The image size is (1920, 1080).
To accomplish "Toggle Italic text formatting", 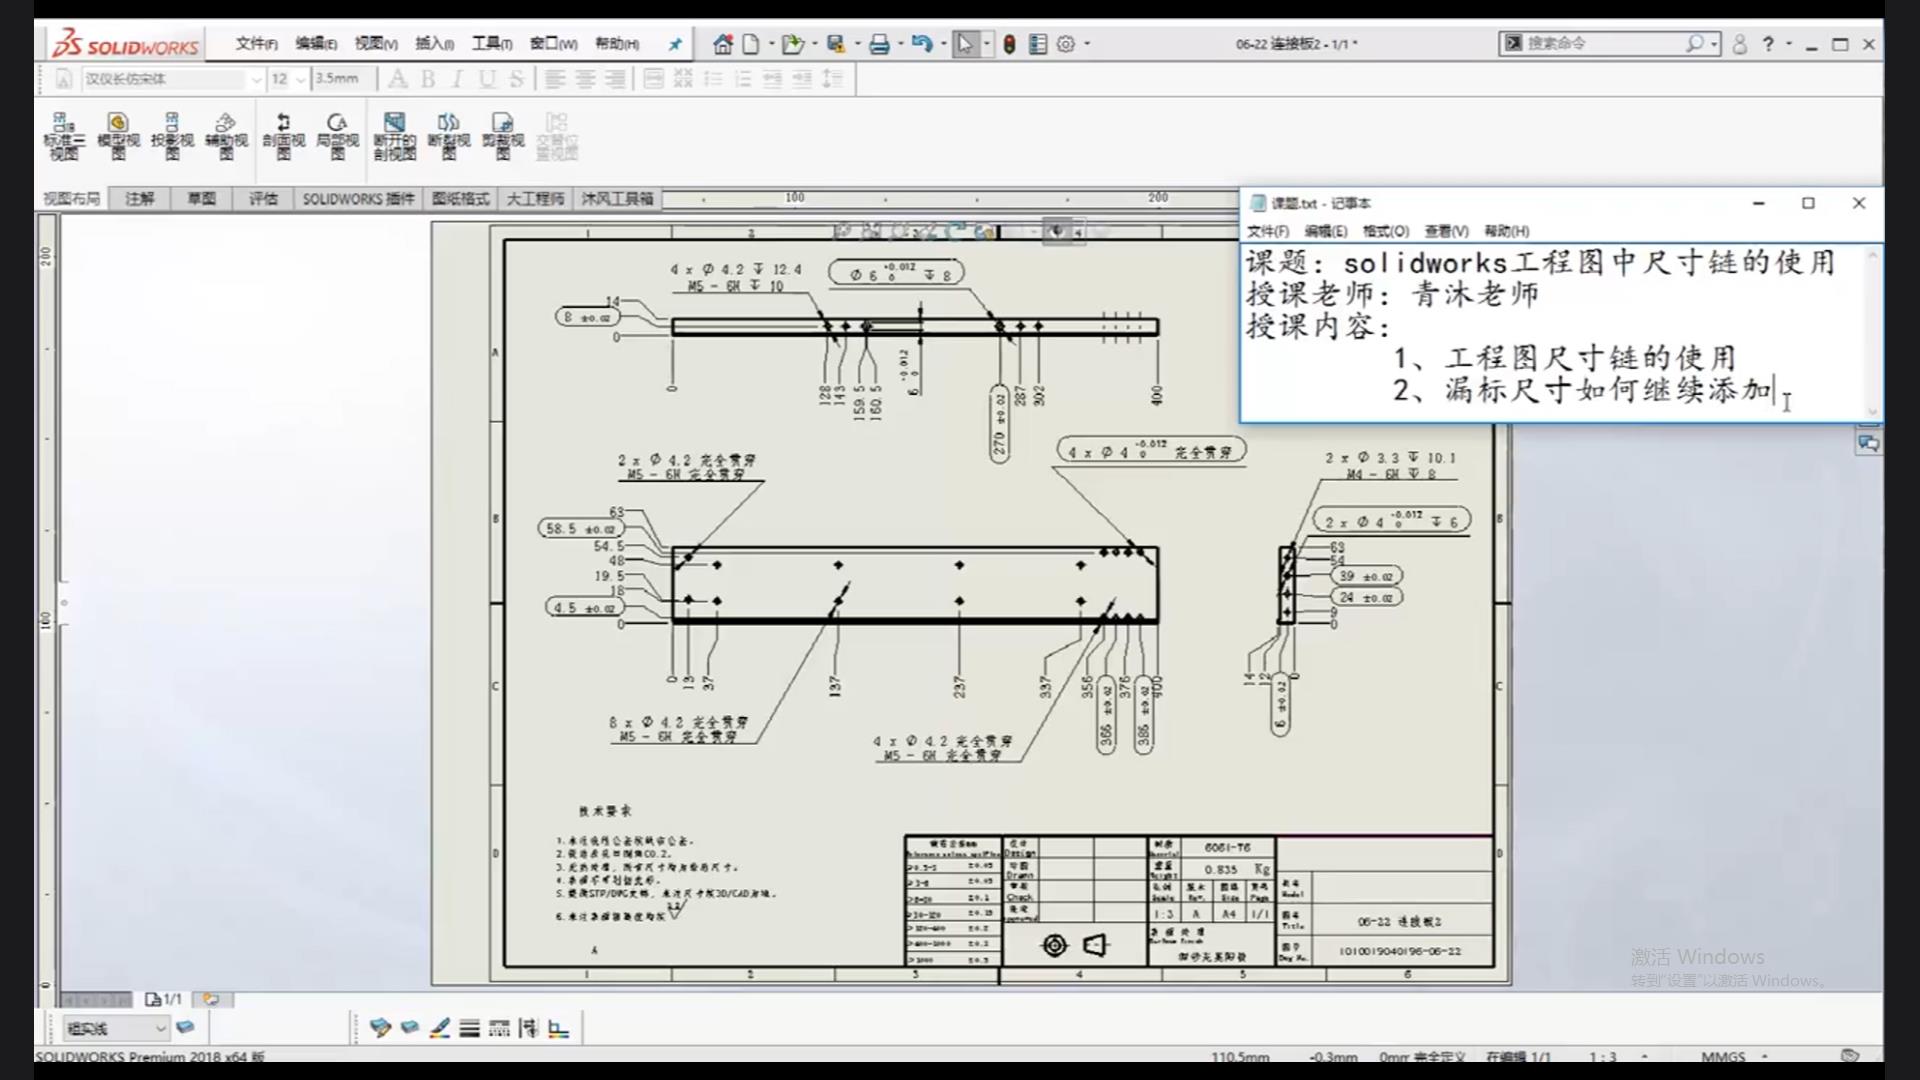I will (x=458, y=79).
